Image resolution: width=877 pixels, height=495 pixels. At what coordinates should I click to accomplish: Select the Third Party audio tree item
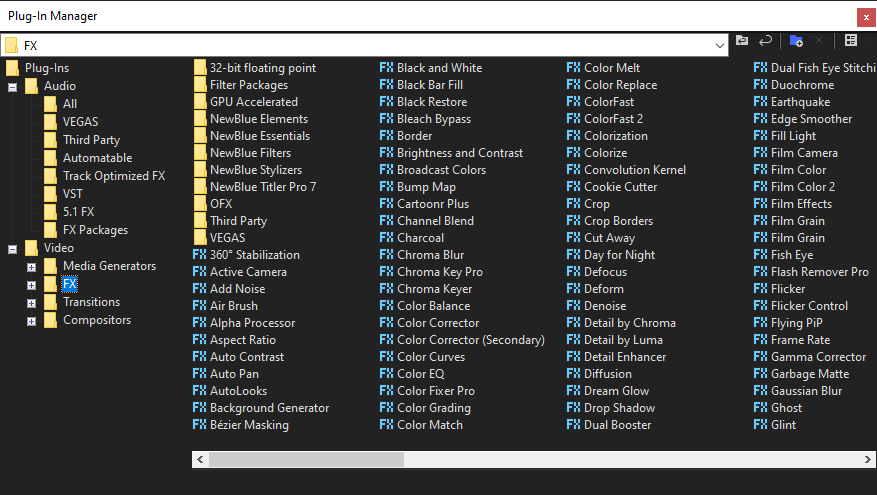coord(91,140)
